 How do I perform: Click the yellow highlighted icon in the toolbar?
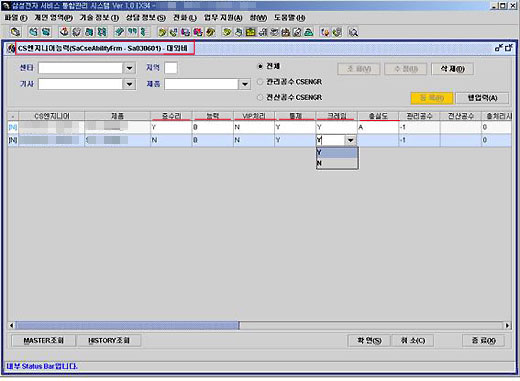pyautogui.click(x=250, y=32)
